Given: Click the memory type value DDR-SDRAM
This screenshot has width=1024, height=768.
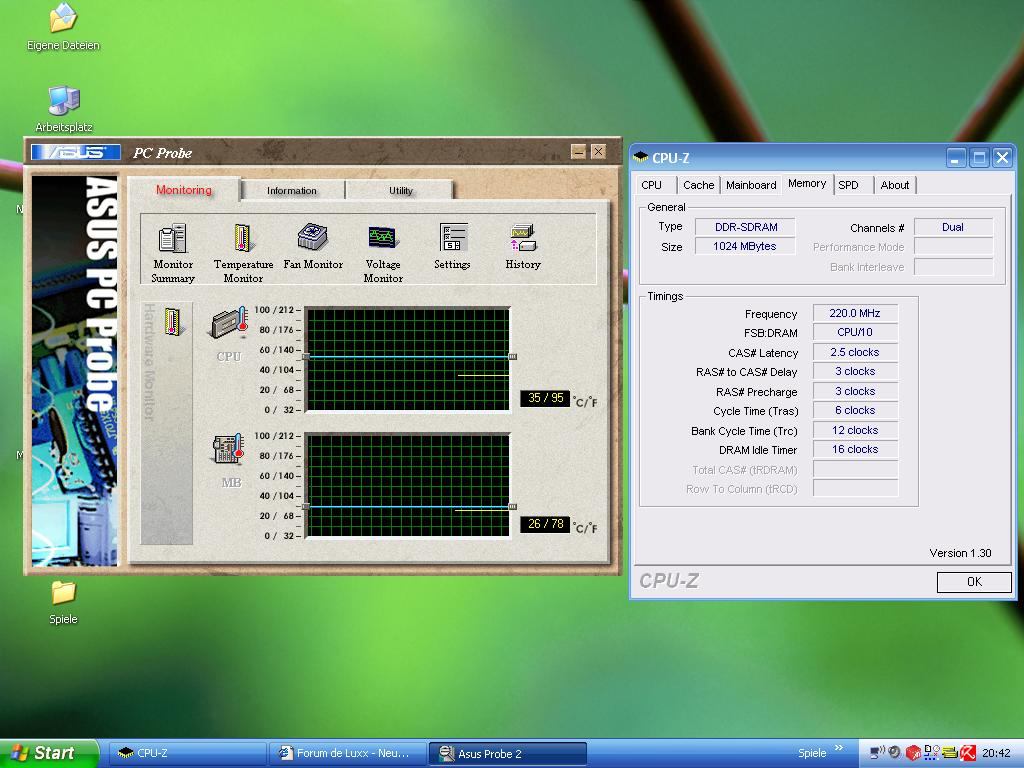Looking at the screenshot, I should point(745,227).
